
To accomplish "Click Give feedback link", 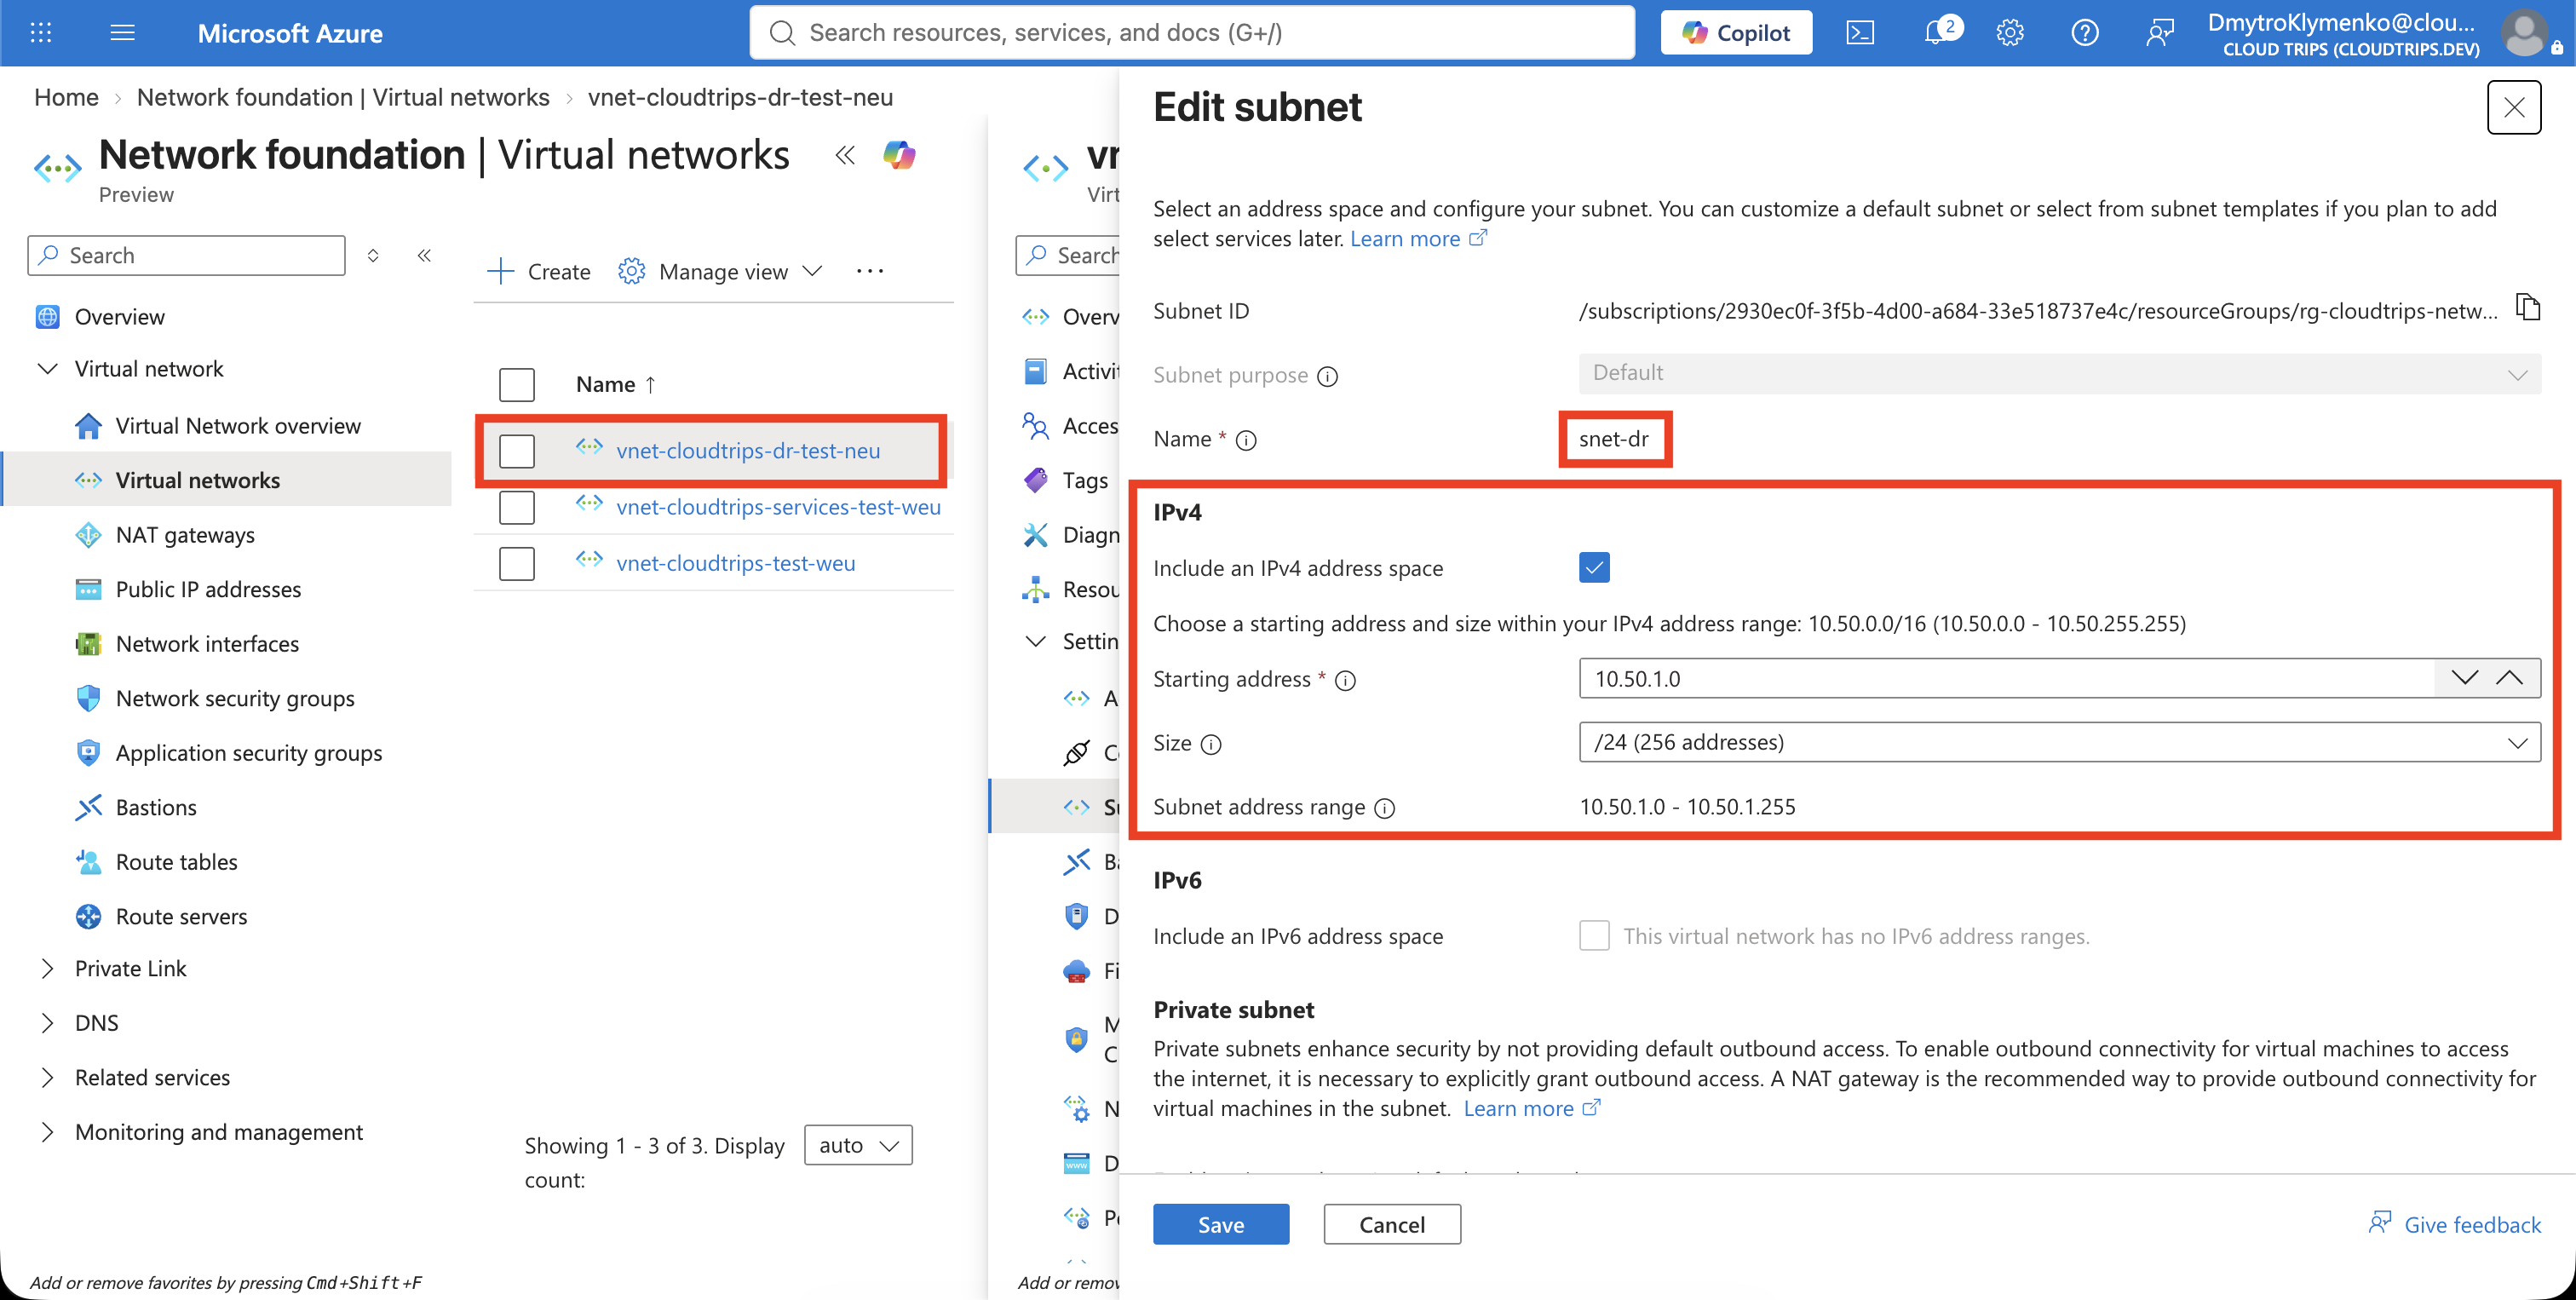I will (2455, 1225).
